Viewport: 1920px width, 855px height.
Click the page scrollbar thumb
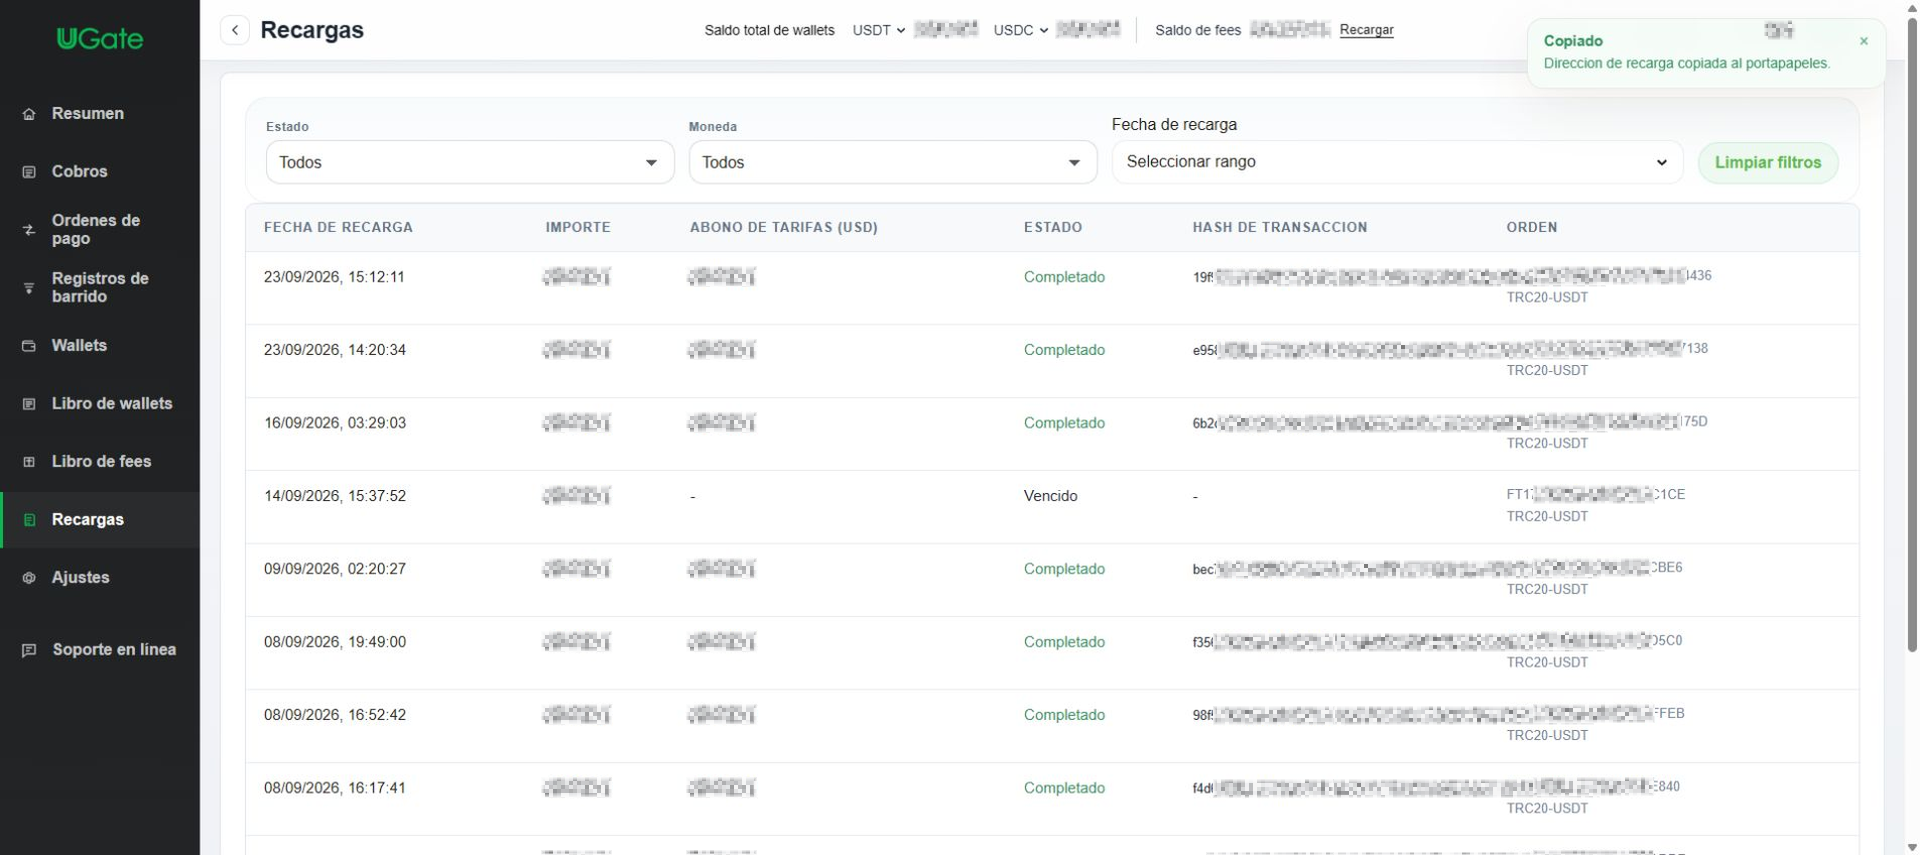tap(1912, 335)
